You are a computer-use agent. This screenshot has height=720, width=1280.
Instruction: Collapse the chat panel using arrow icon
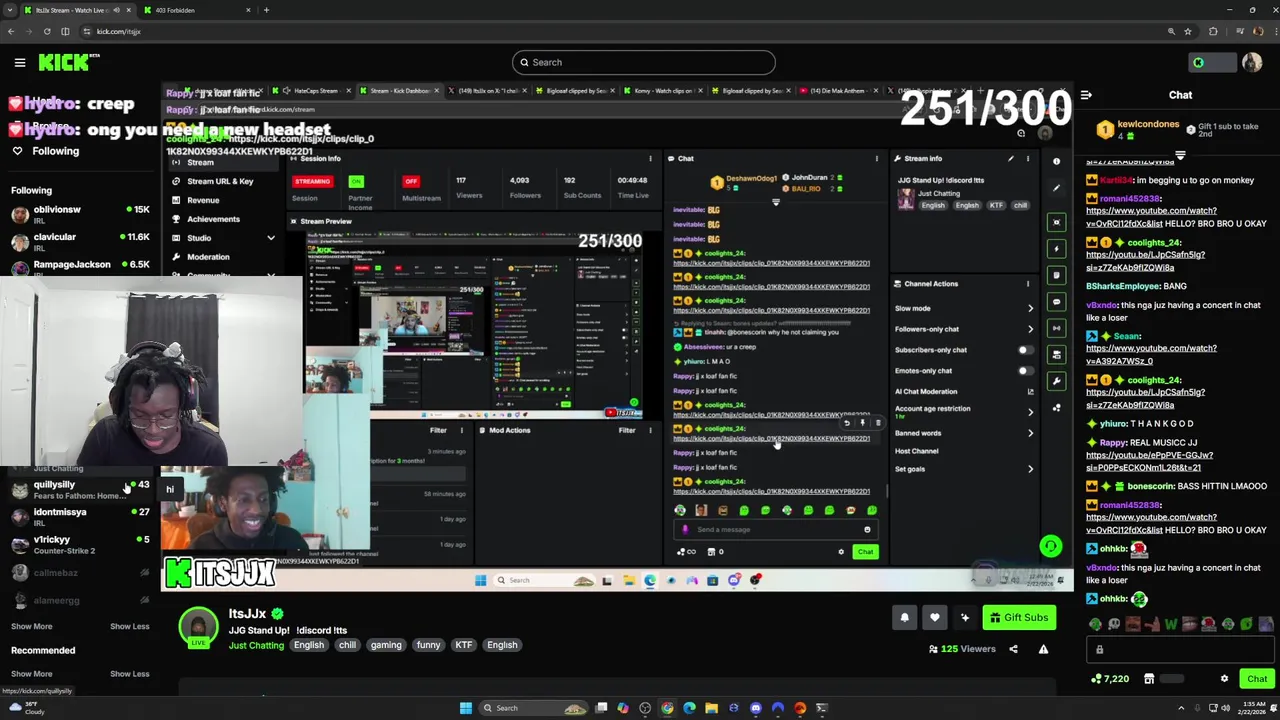1086,95
